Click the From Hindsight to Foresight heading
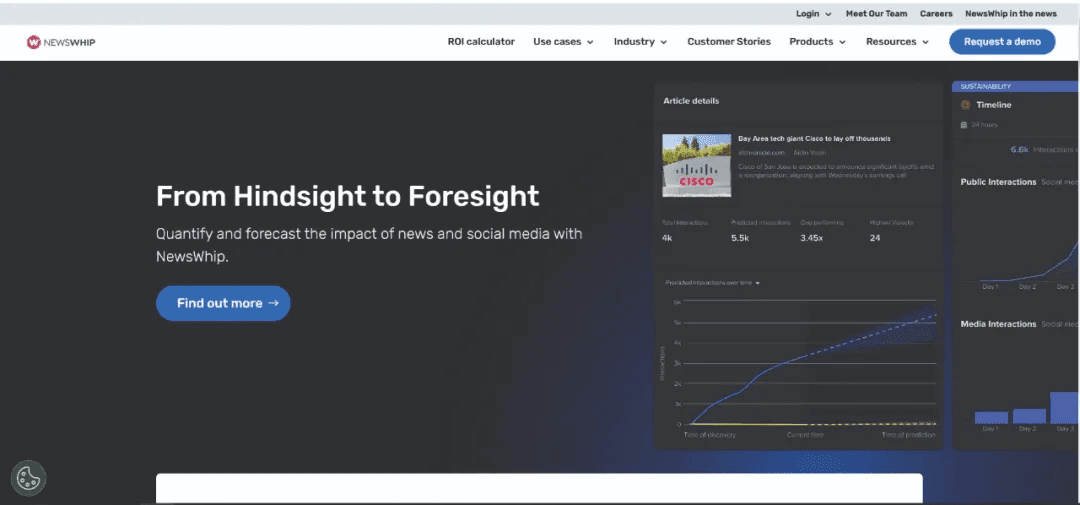The image size is (1080, 505). tap(347, 196)
